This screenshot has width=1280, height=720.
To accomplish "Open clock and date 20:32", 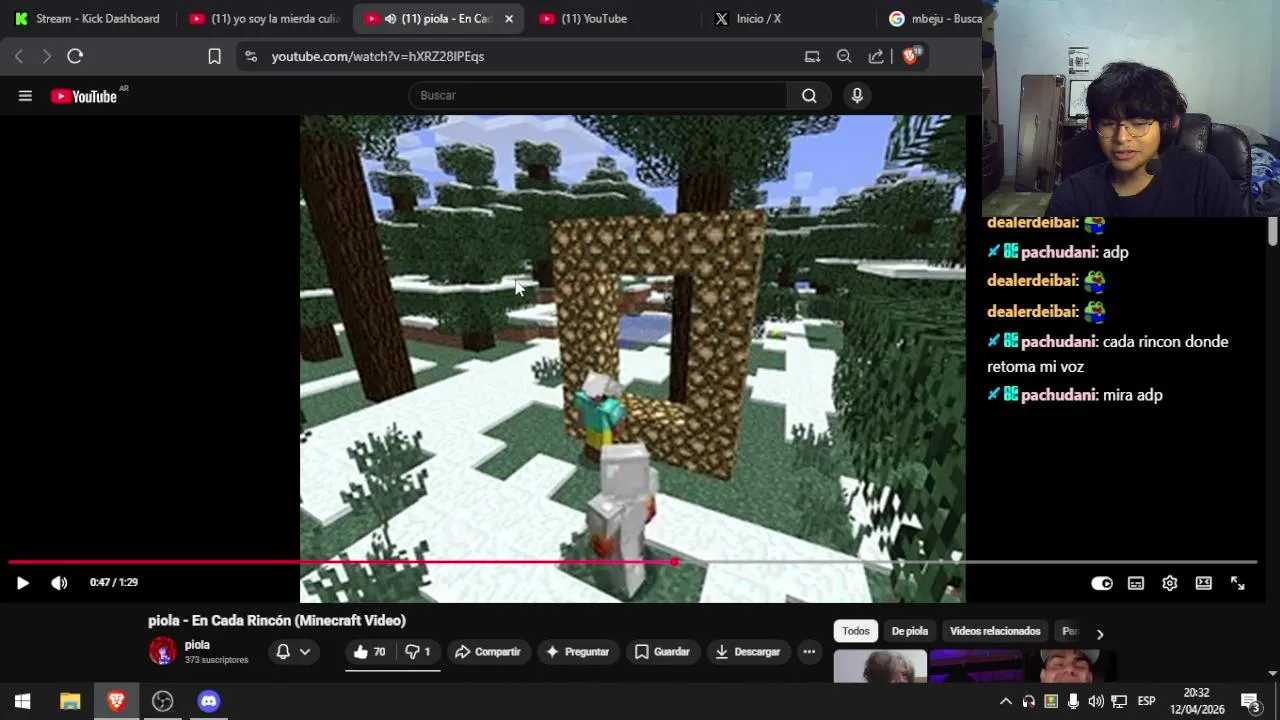I will 1197,701.
